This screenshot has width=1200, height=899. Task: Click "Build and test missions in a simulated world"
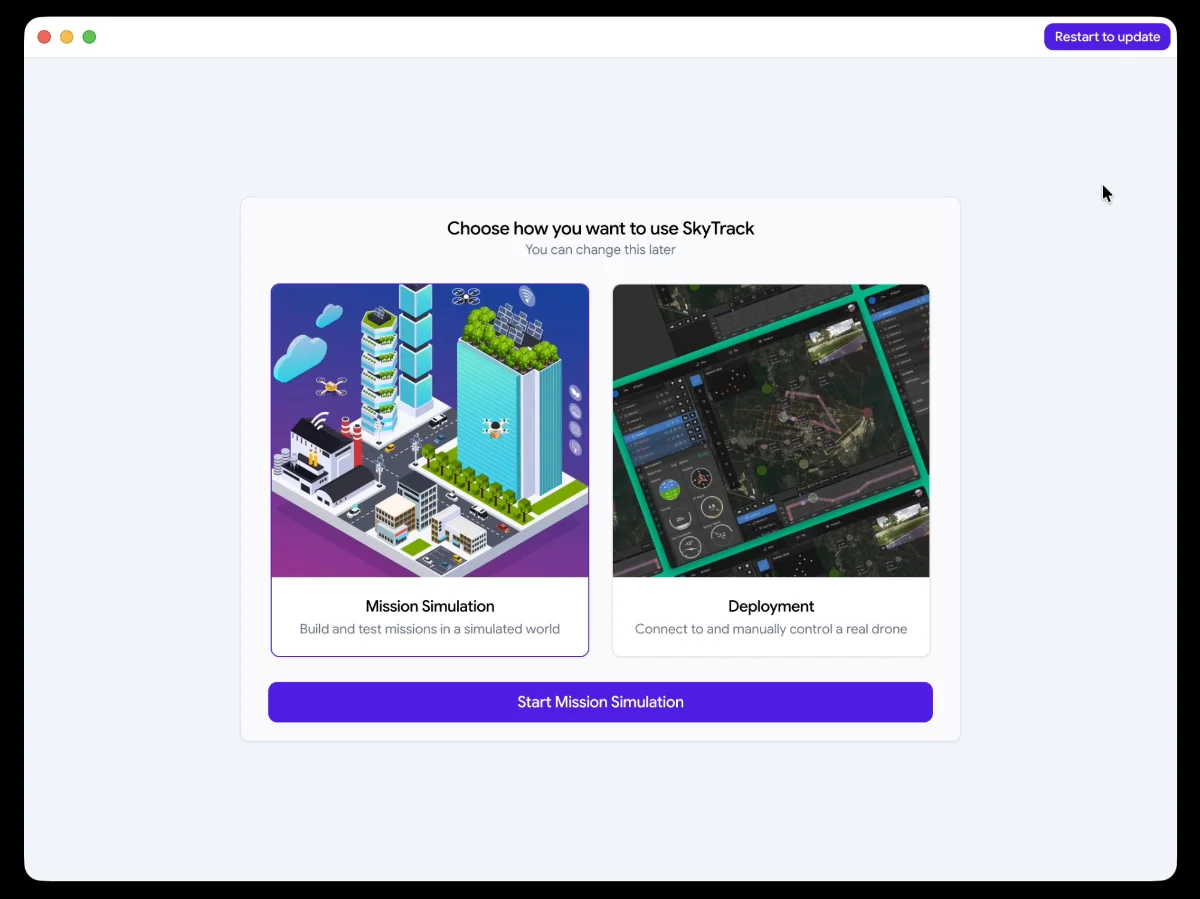click(x=430, y=629)
